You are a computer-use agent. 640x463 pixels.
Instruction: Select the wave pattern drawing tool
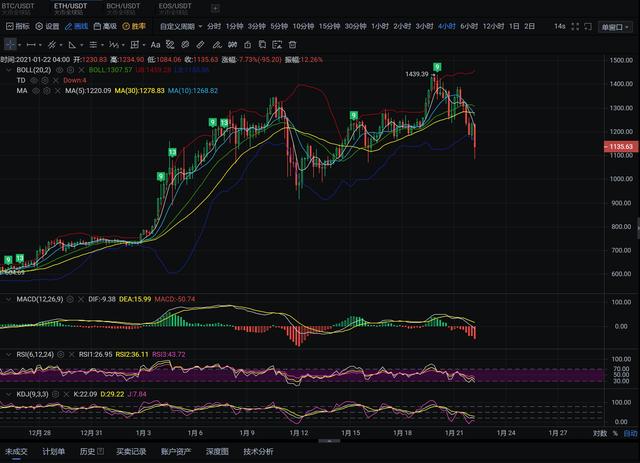click(x=114, y=45)
